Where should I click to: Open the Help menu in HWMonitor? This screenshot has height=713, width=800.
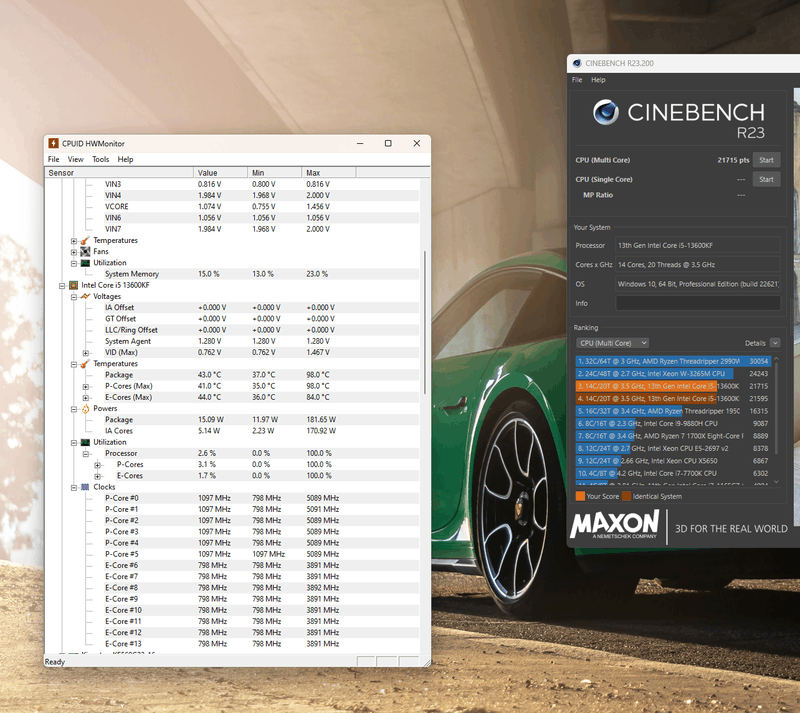(x=125, y=159)
